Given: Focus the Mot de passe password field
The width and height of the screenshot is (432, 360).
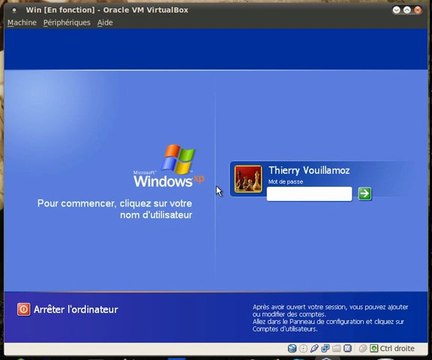Looking at the screenshot, I should 309,194.
